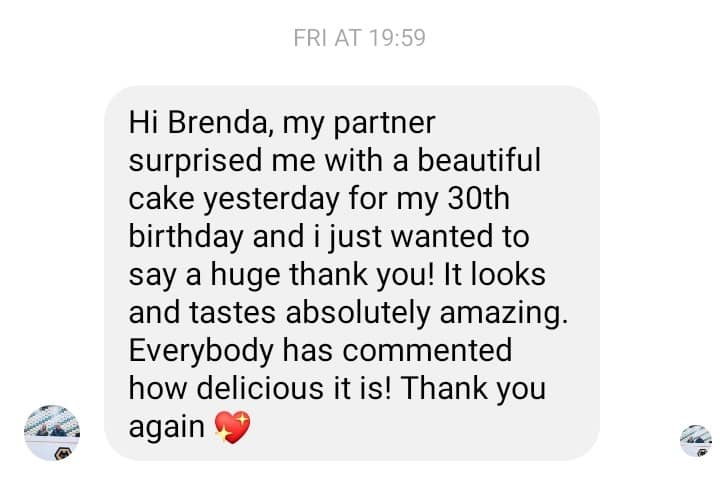Click the word "again" before the heart
720x490 pixels.
(x=167, y=428)
